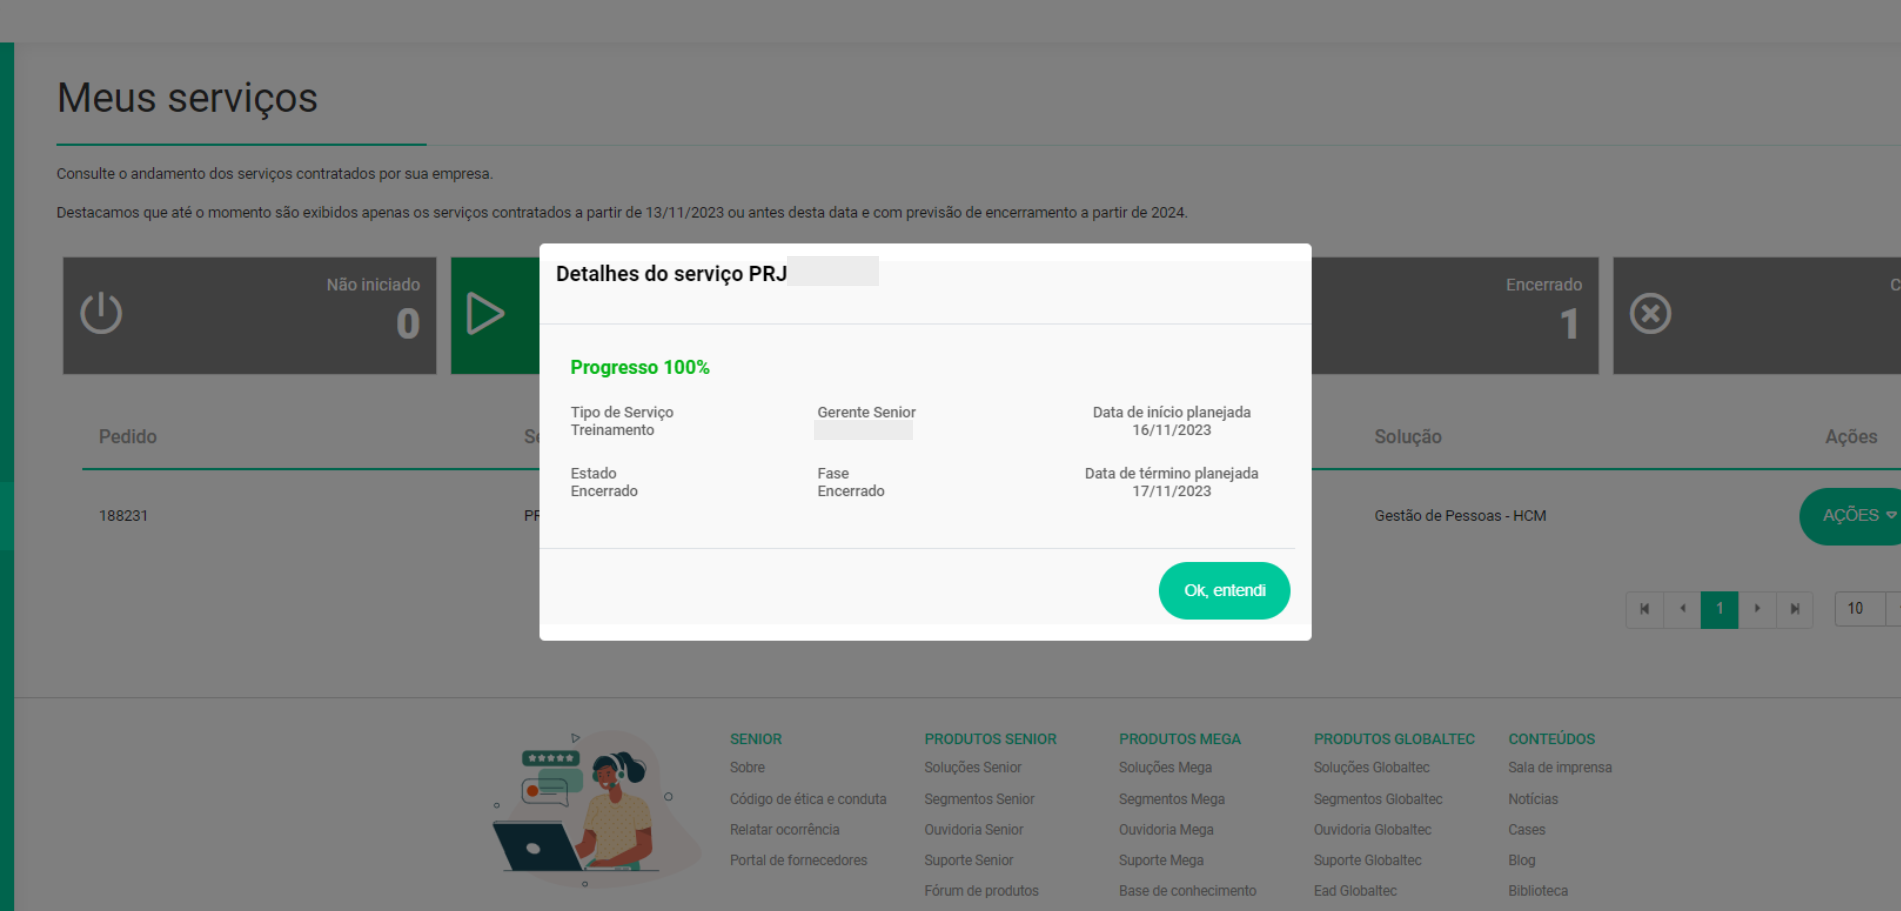Open the rows per page selector showing 10
Screen dimensions: 1901x911
[1866, 609]
